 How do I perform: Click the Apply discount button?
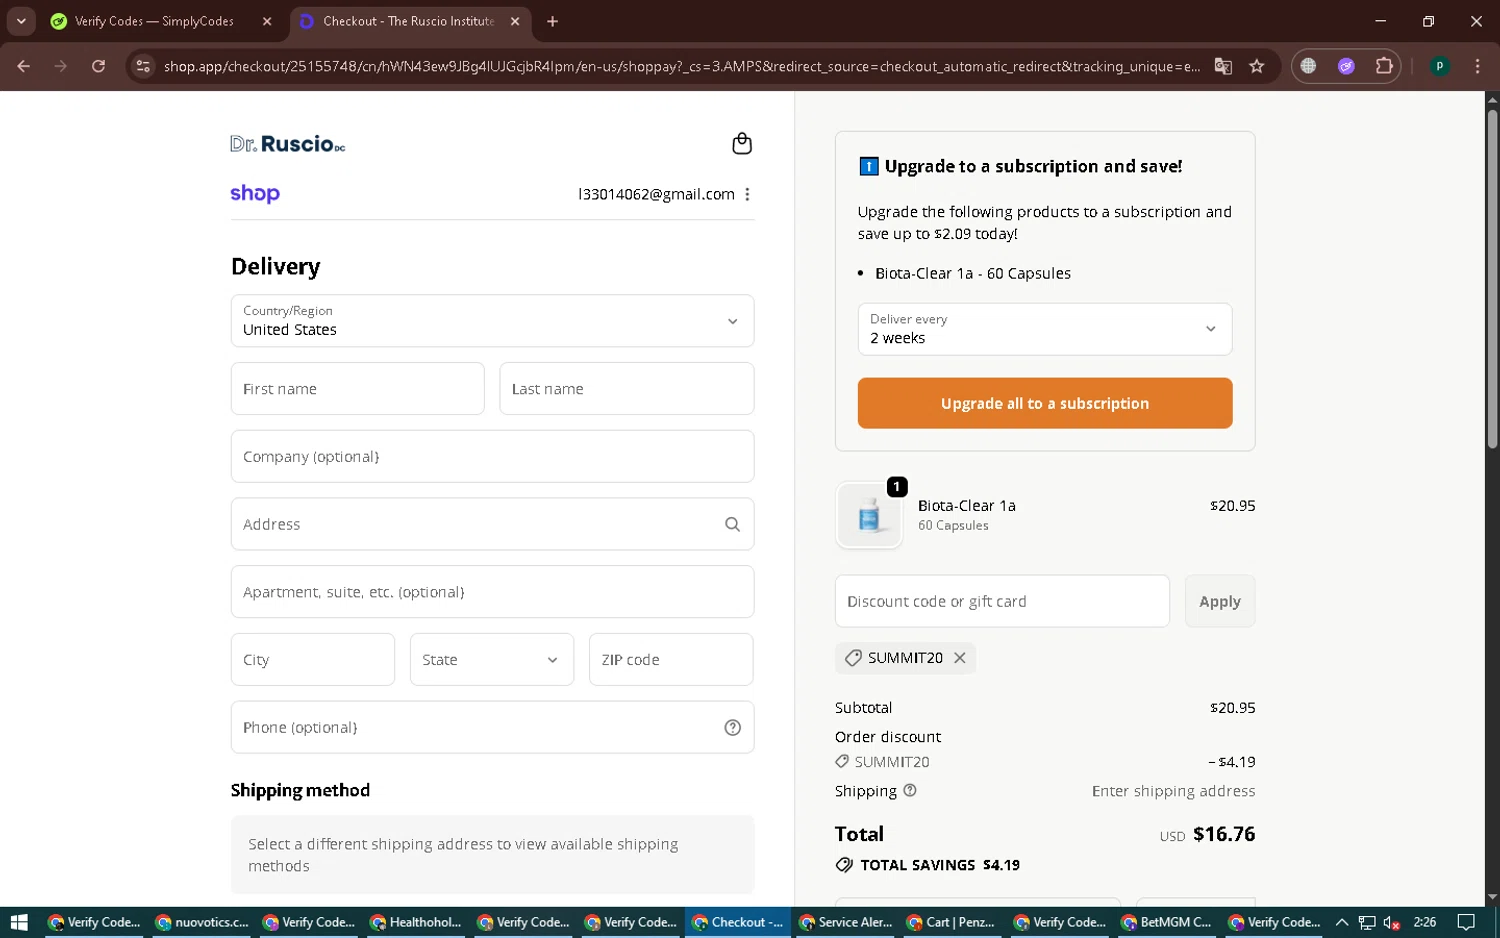coord(1220,601)
